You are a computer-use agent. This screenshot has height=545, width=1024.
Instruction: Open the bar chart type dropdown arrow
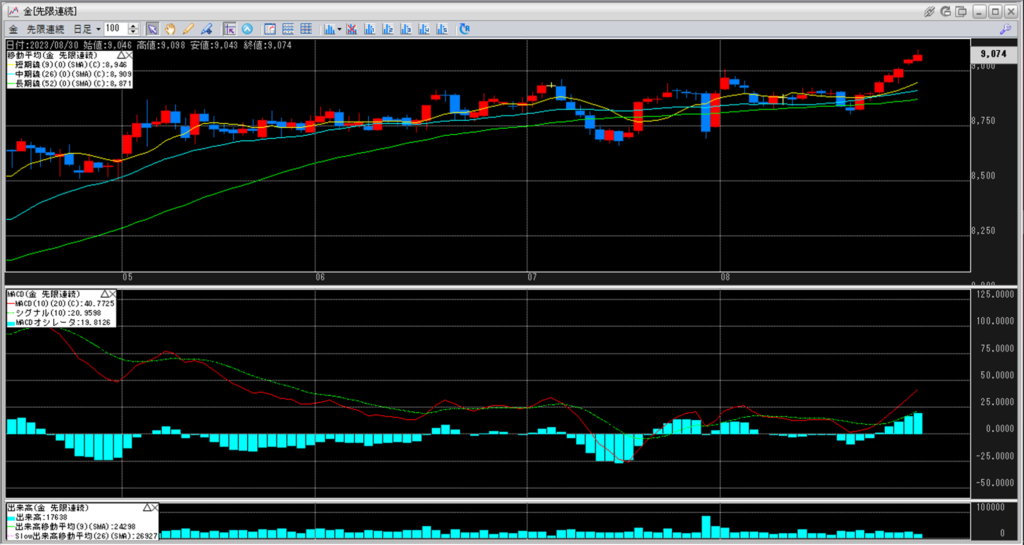[x=340, y=28]
